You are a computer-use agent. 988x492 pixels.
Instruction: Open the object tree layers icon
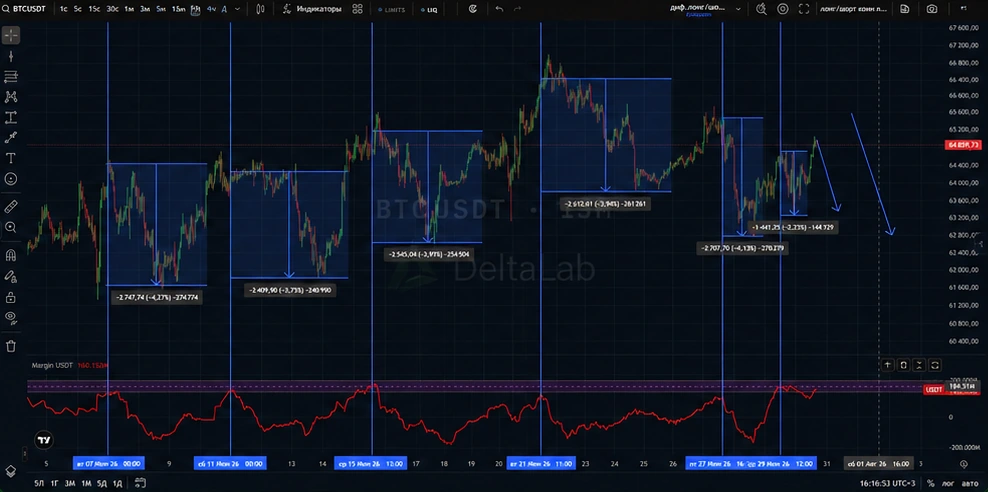point(11,471)
